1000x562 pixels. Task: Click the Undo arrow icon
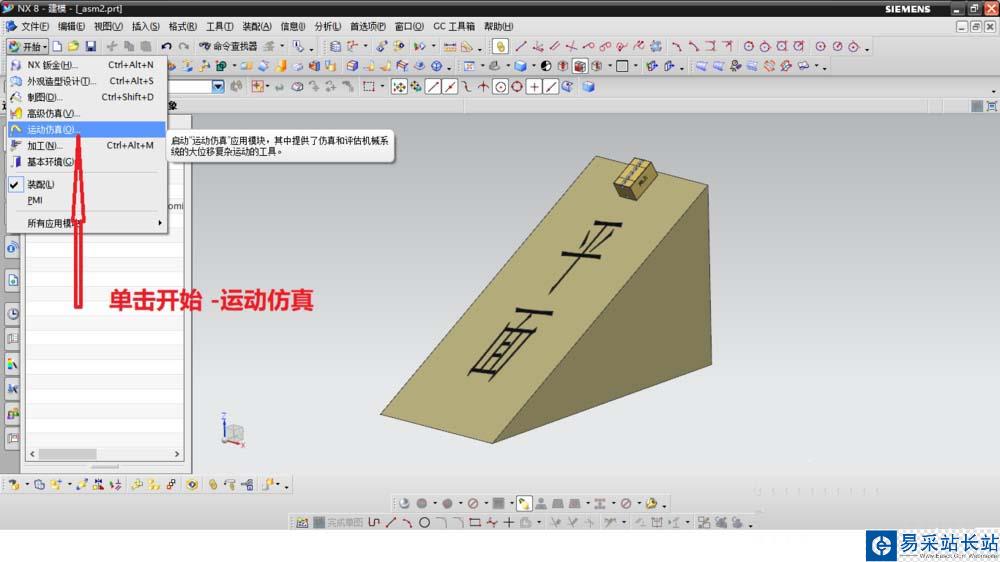click(x=166, y=46)
